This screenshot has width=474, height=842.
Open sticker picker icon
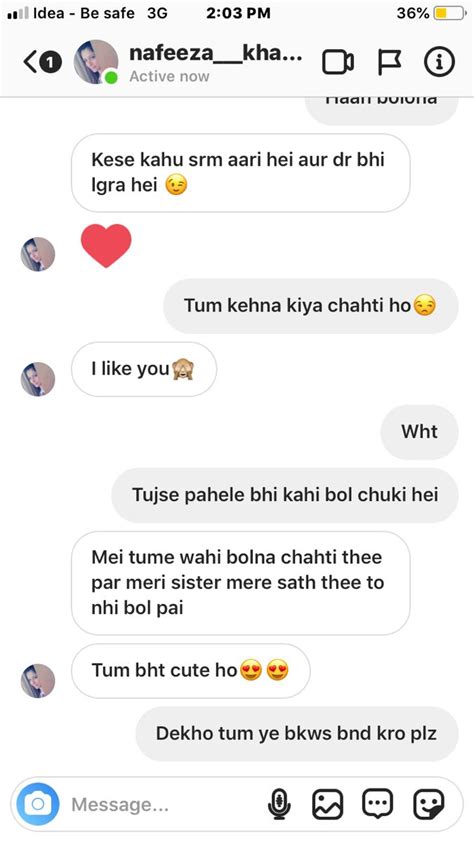(428, 804)
